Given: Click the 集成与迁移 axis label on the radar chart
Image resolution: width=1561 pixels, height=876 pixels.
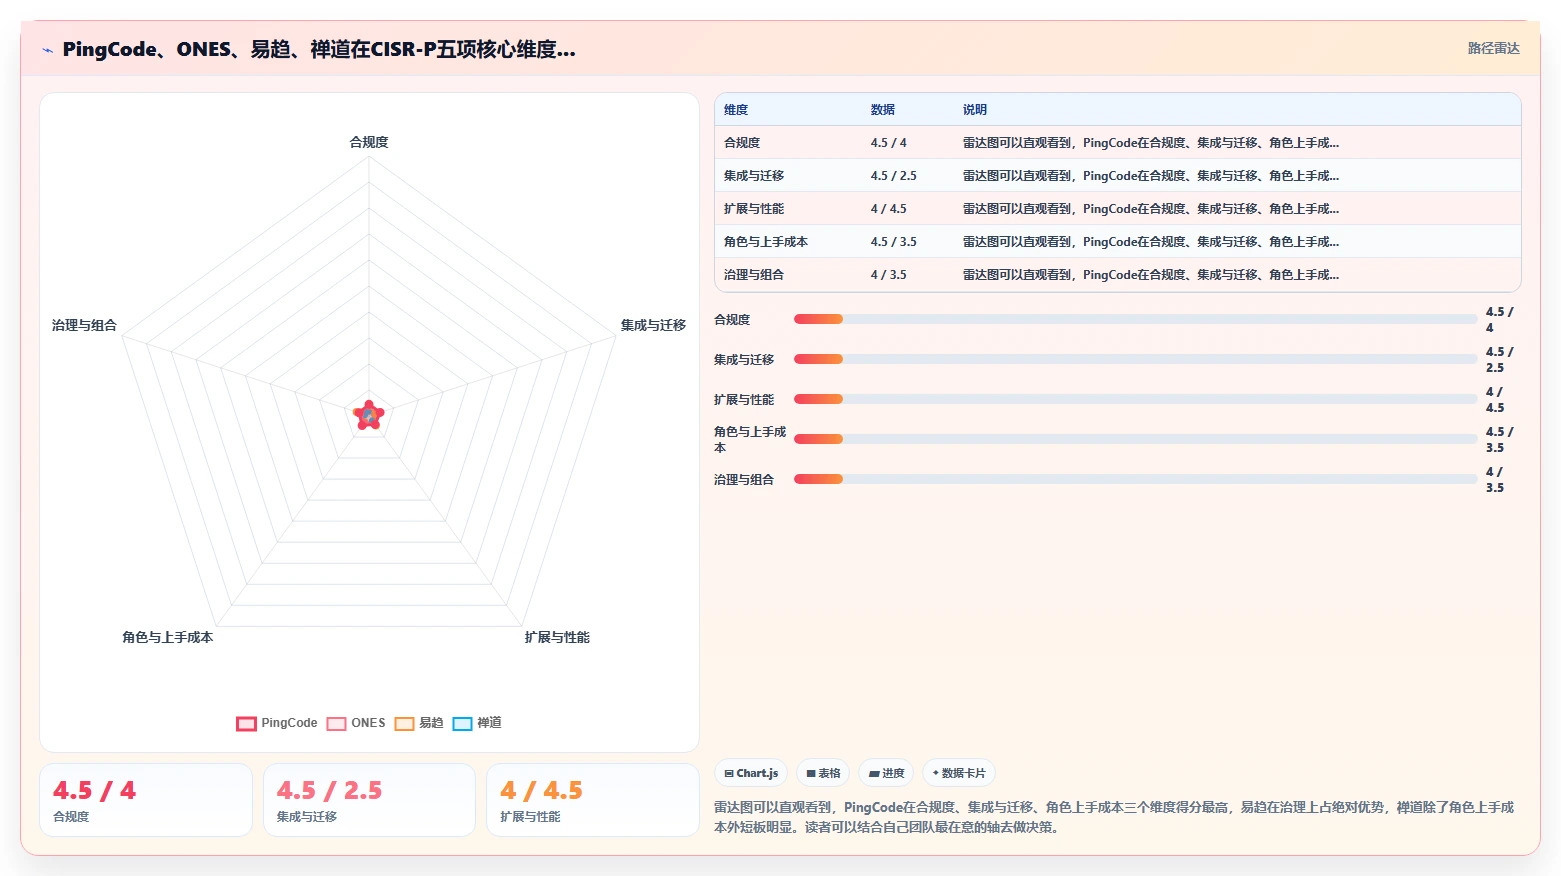Looking at the screenshot, I should pyautogui.click(x=653, y=325).
